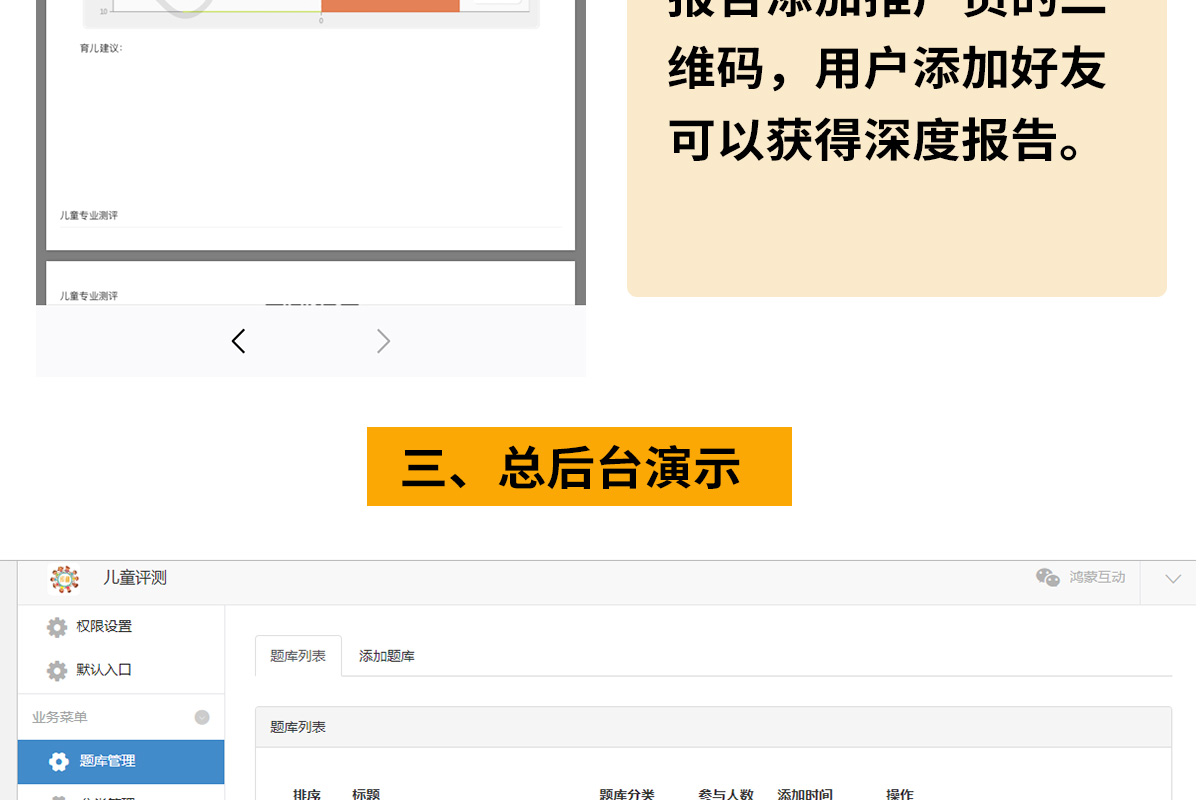Screen dimensions: 1200x800
Task: Go back with the left arrow
Action: [x=238, y=341]
